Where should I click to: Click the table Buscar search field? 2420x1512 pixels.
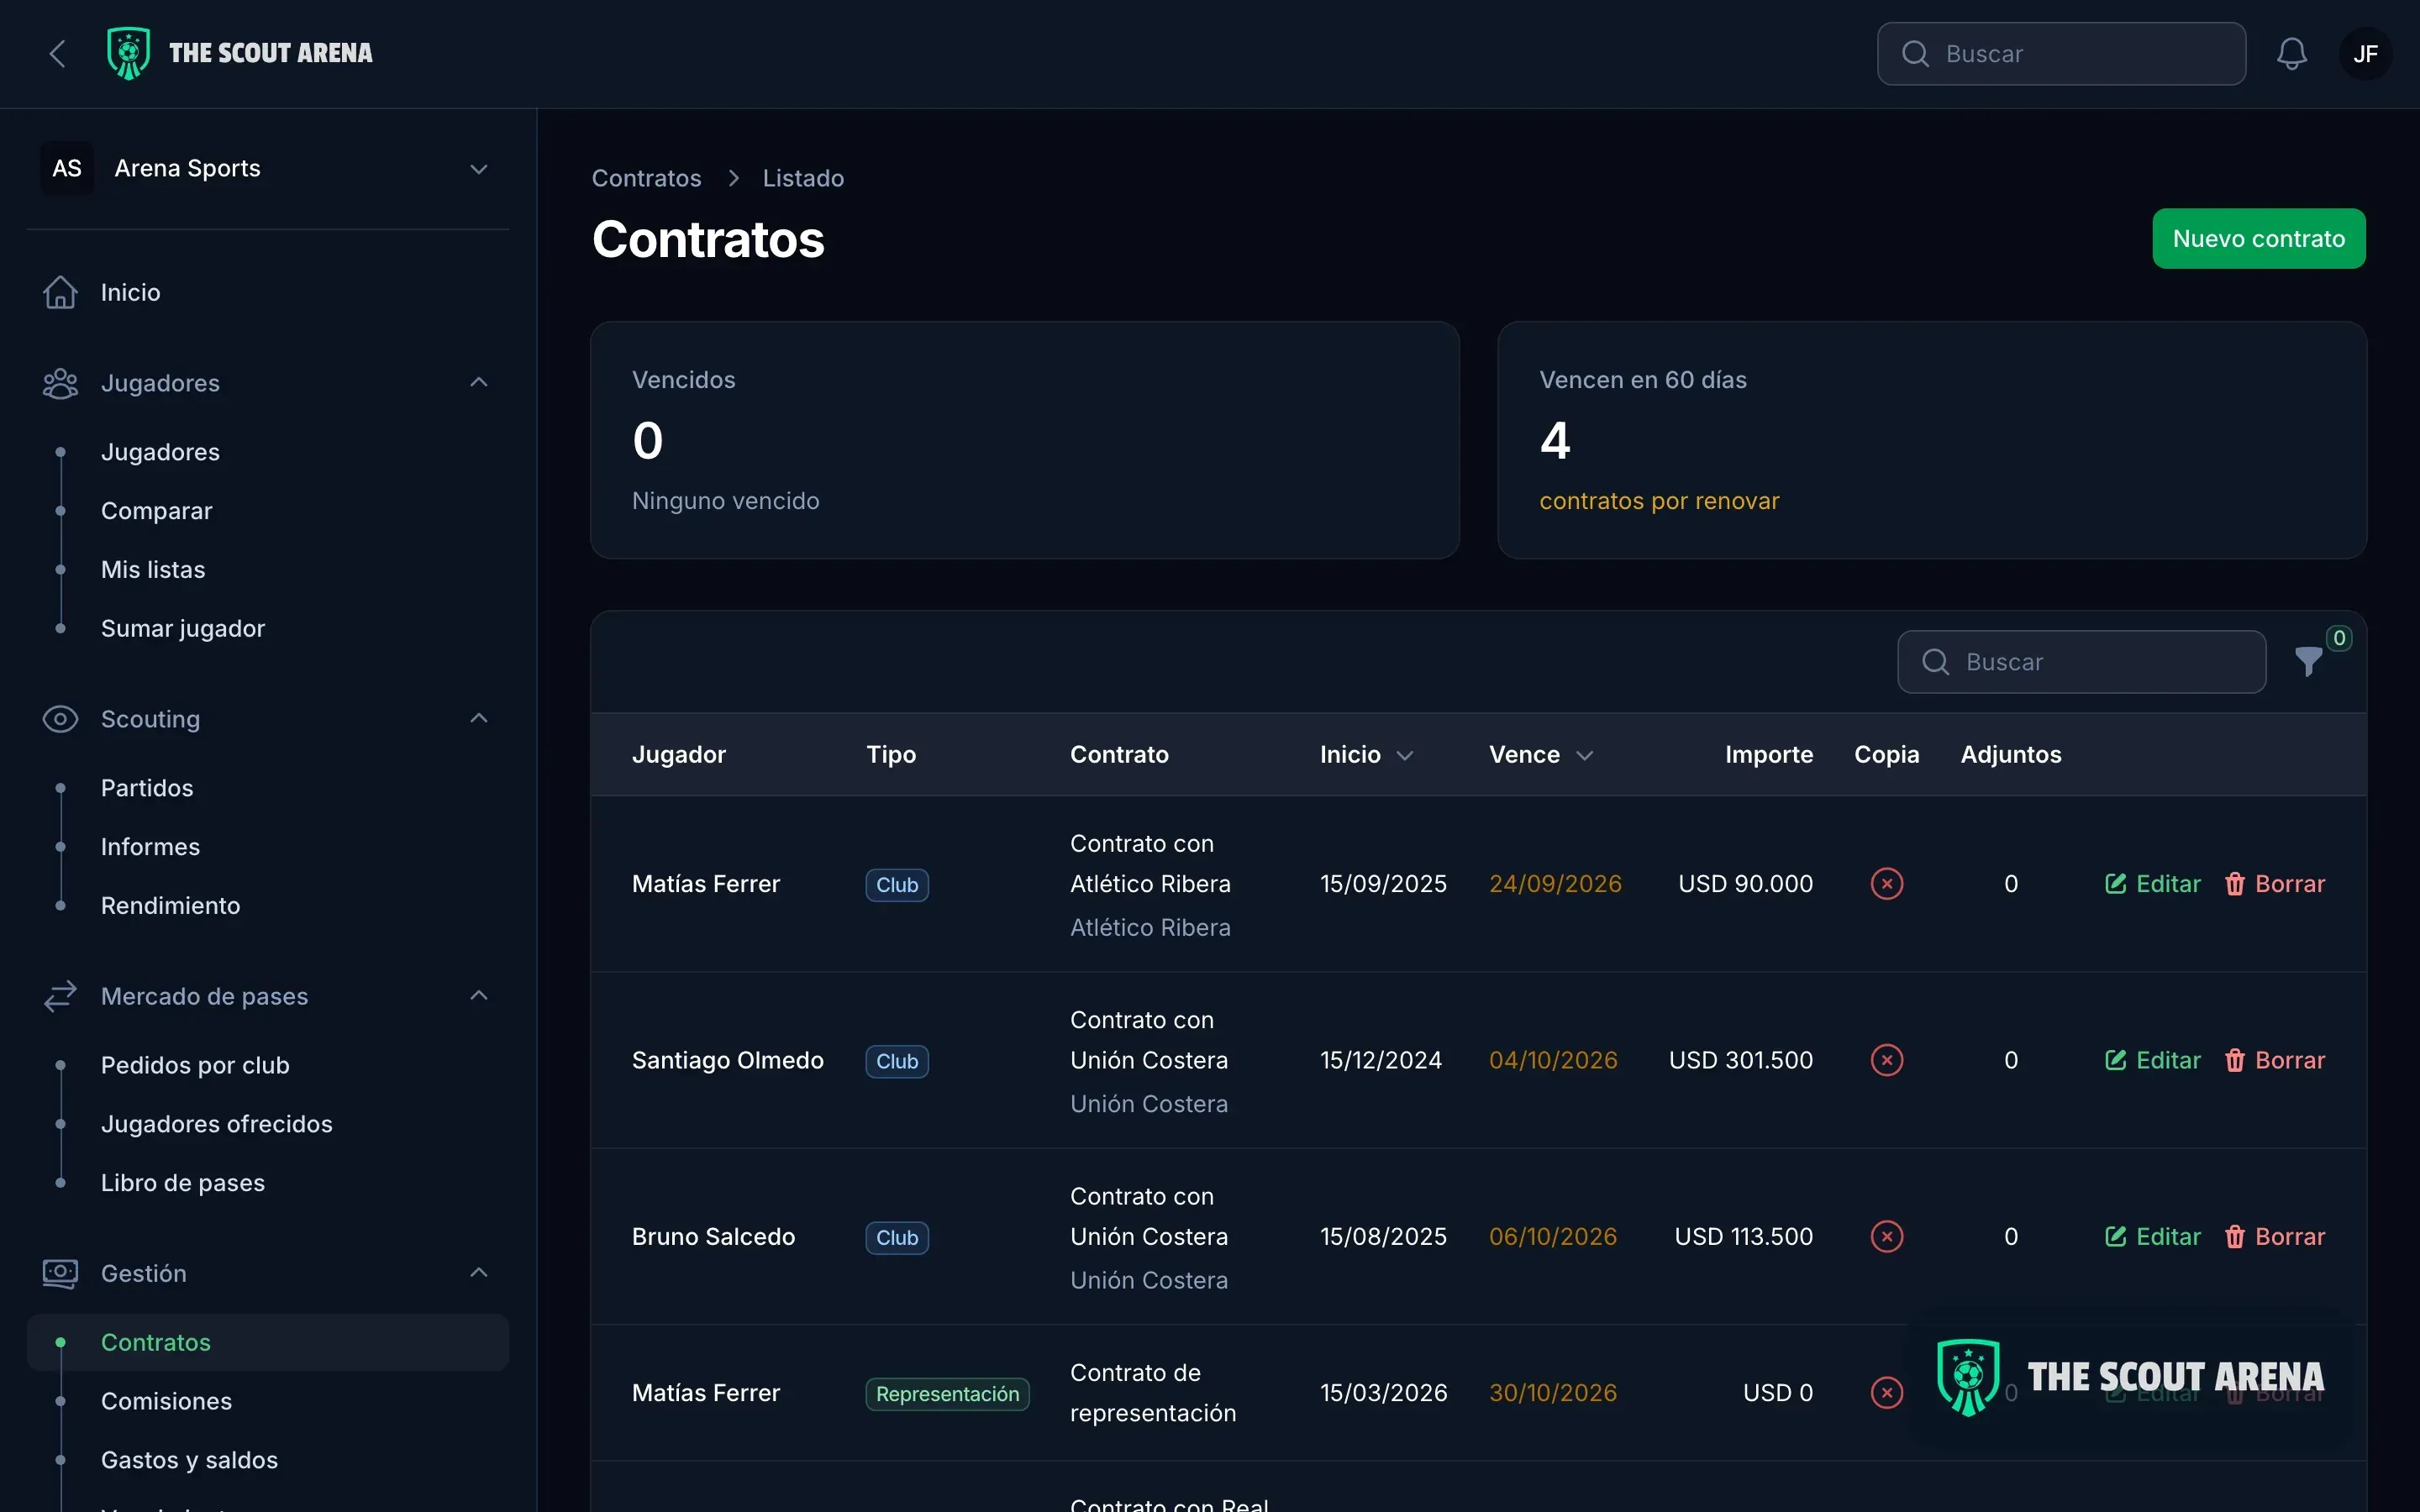(x=2081, y=661)
